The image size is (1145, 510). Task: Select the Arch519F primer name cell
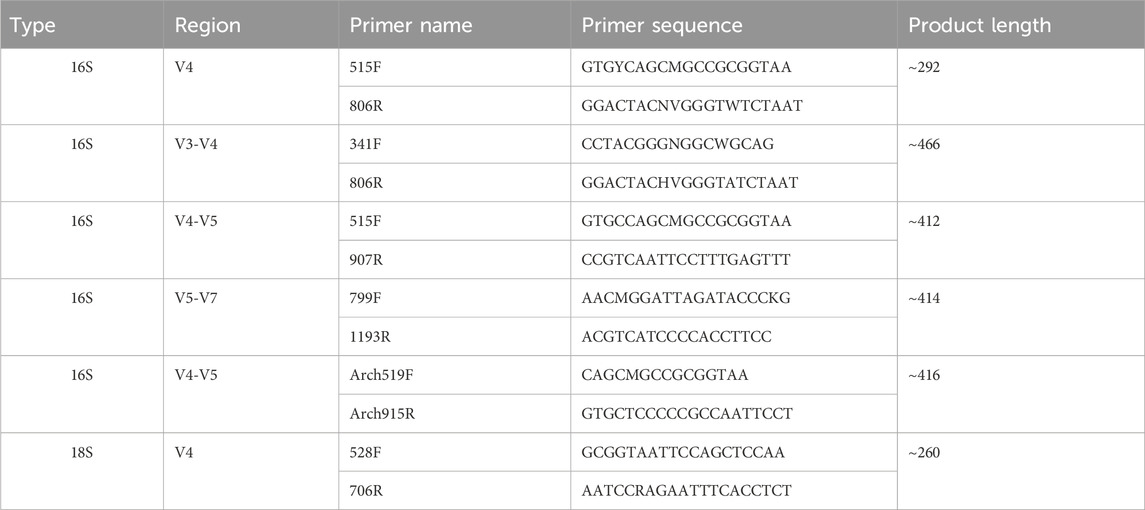pos(454,376)
